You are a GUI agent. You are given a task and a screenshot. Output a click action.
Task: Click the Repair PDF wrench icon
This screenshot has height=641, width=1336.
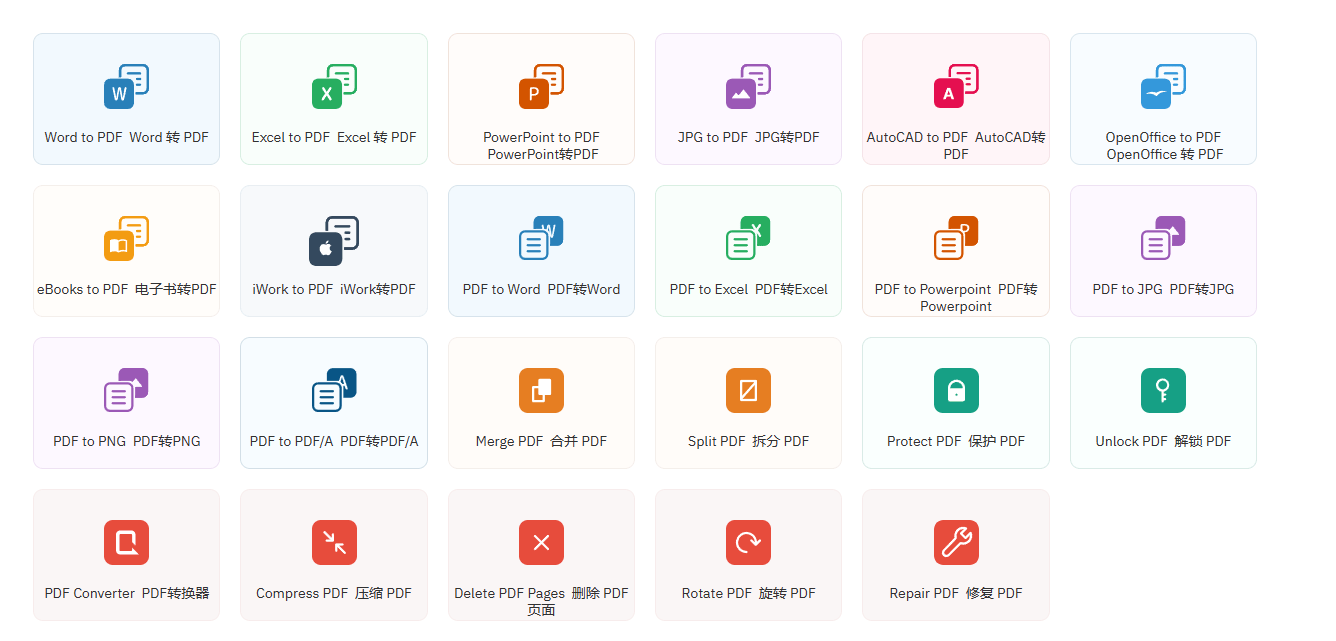point(956,543)
